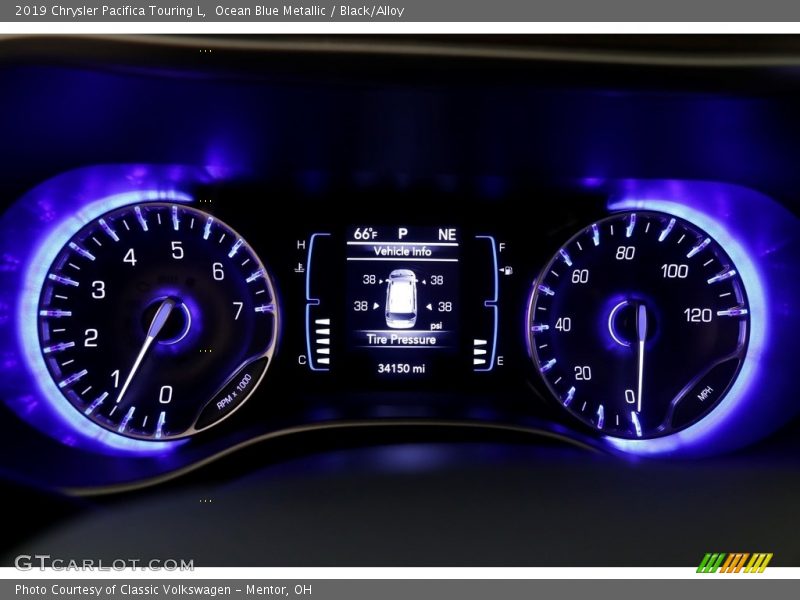Toggle the rear-right tire pressure arrow
The image size is (800, 600).
tap(428, 306)
